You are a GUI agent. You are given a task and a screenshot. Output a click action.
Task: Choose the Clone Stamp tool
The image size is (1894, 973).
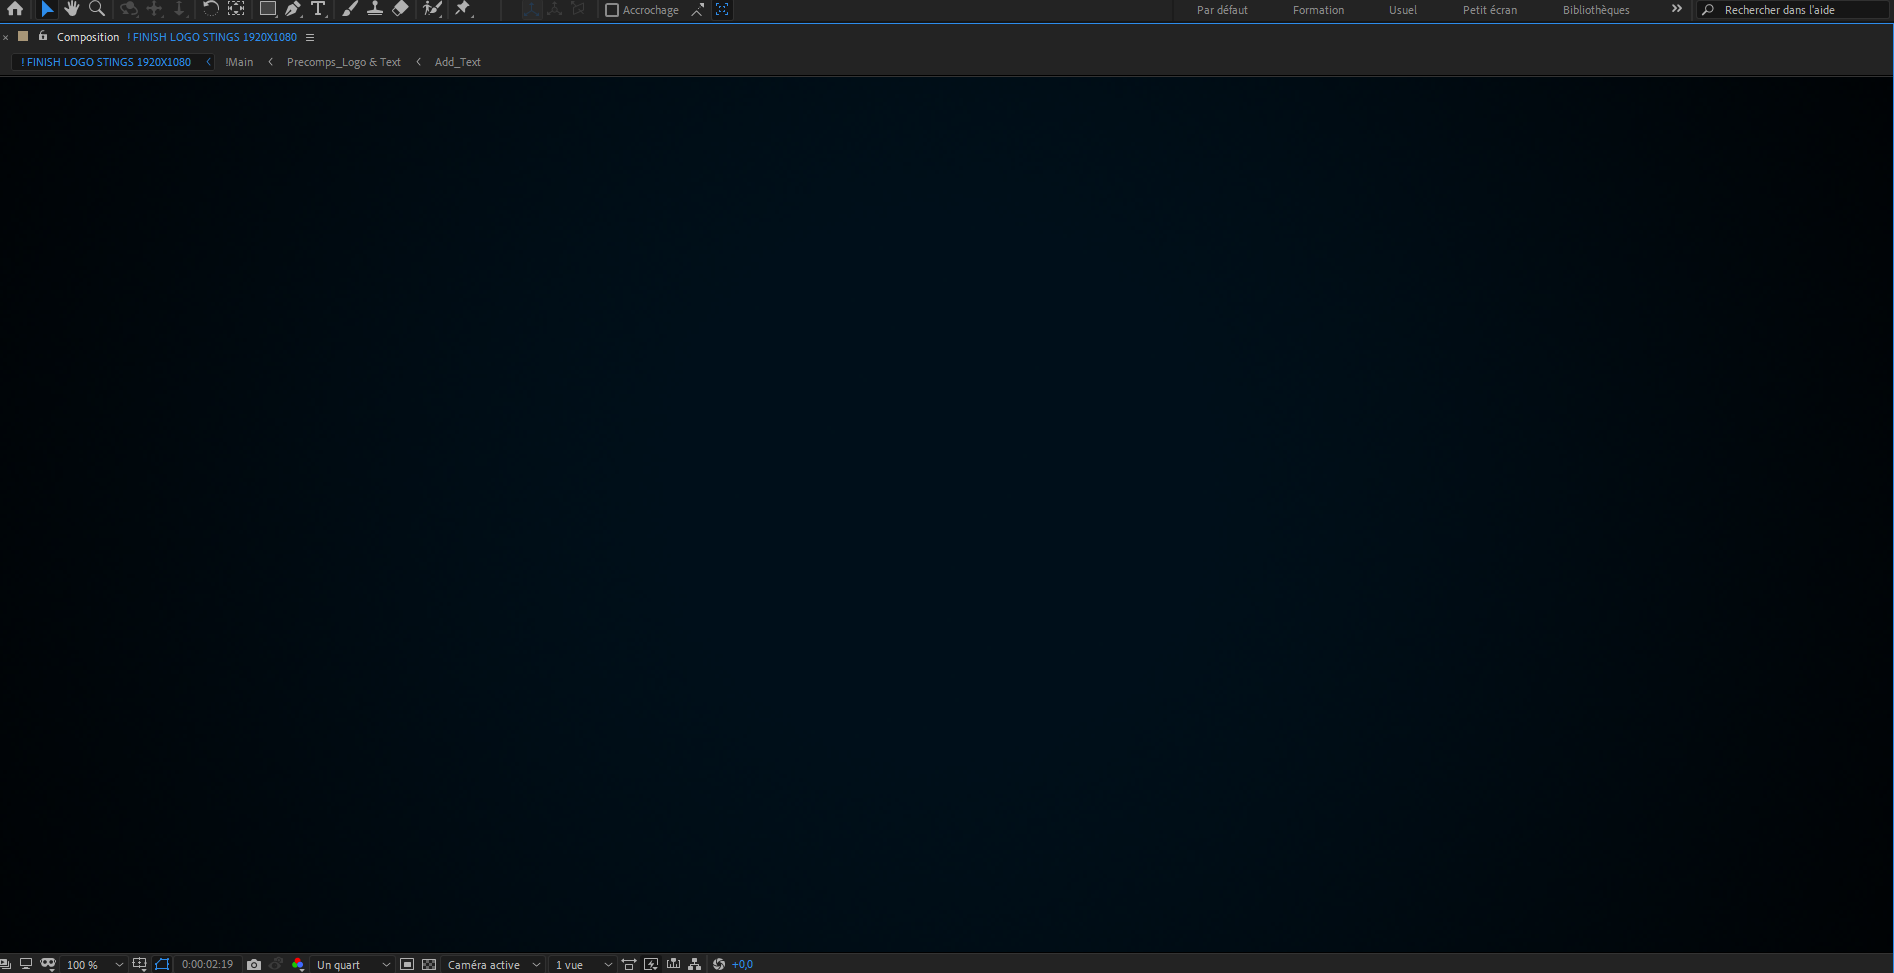tap(374, 9)
